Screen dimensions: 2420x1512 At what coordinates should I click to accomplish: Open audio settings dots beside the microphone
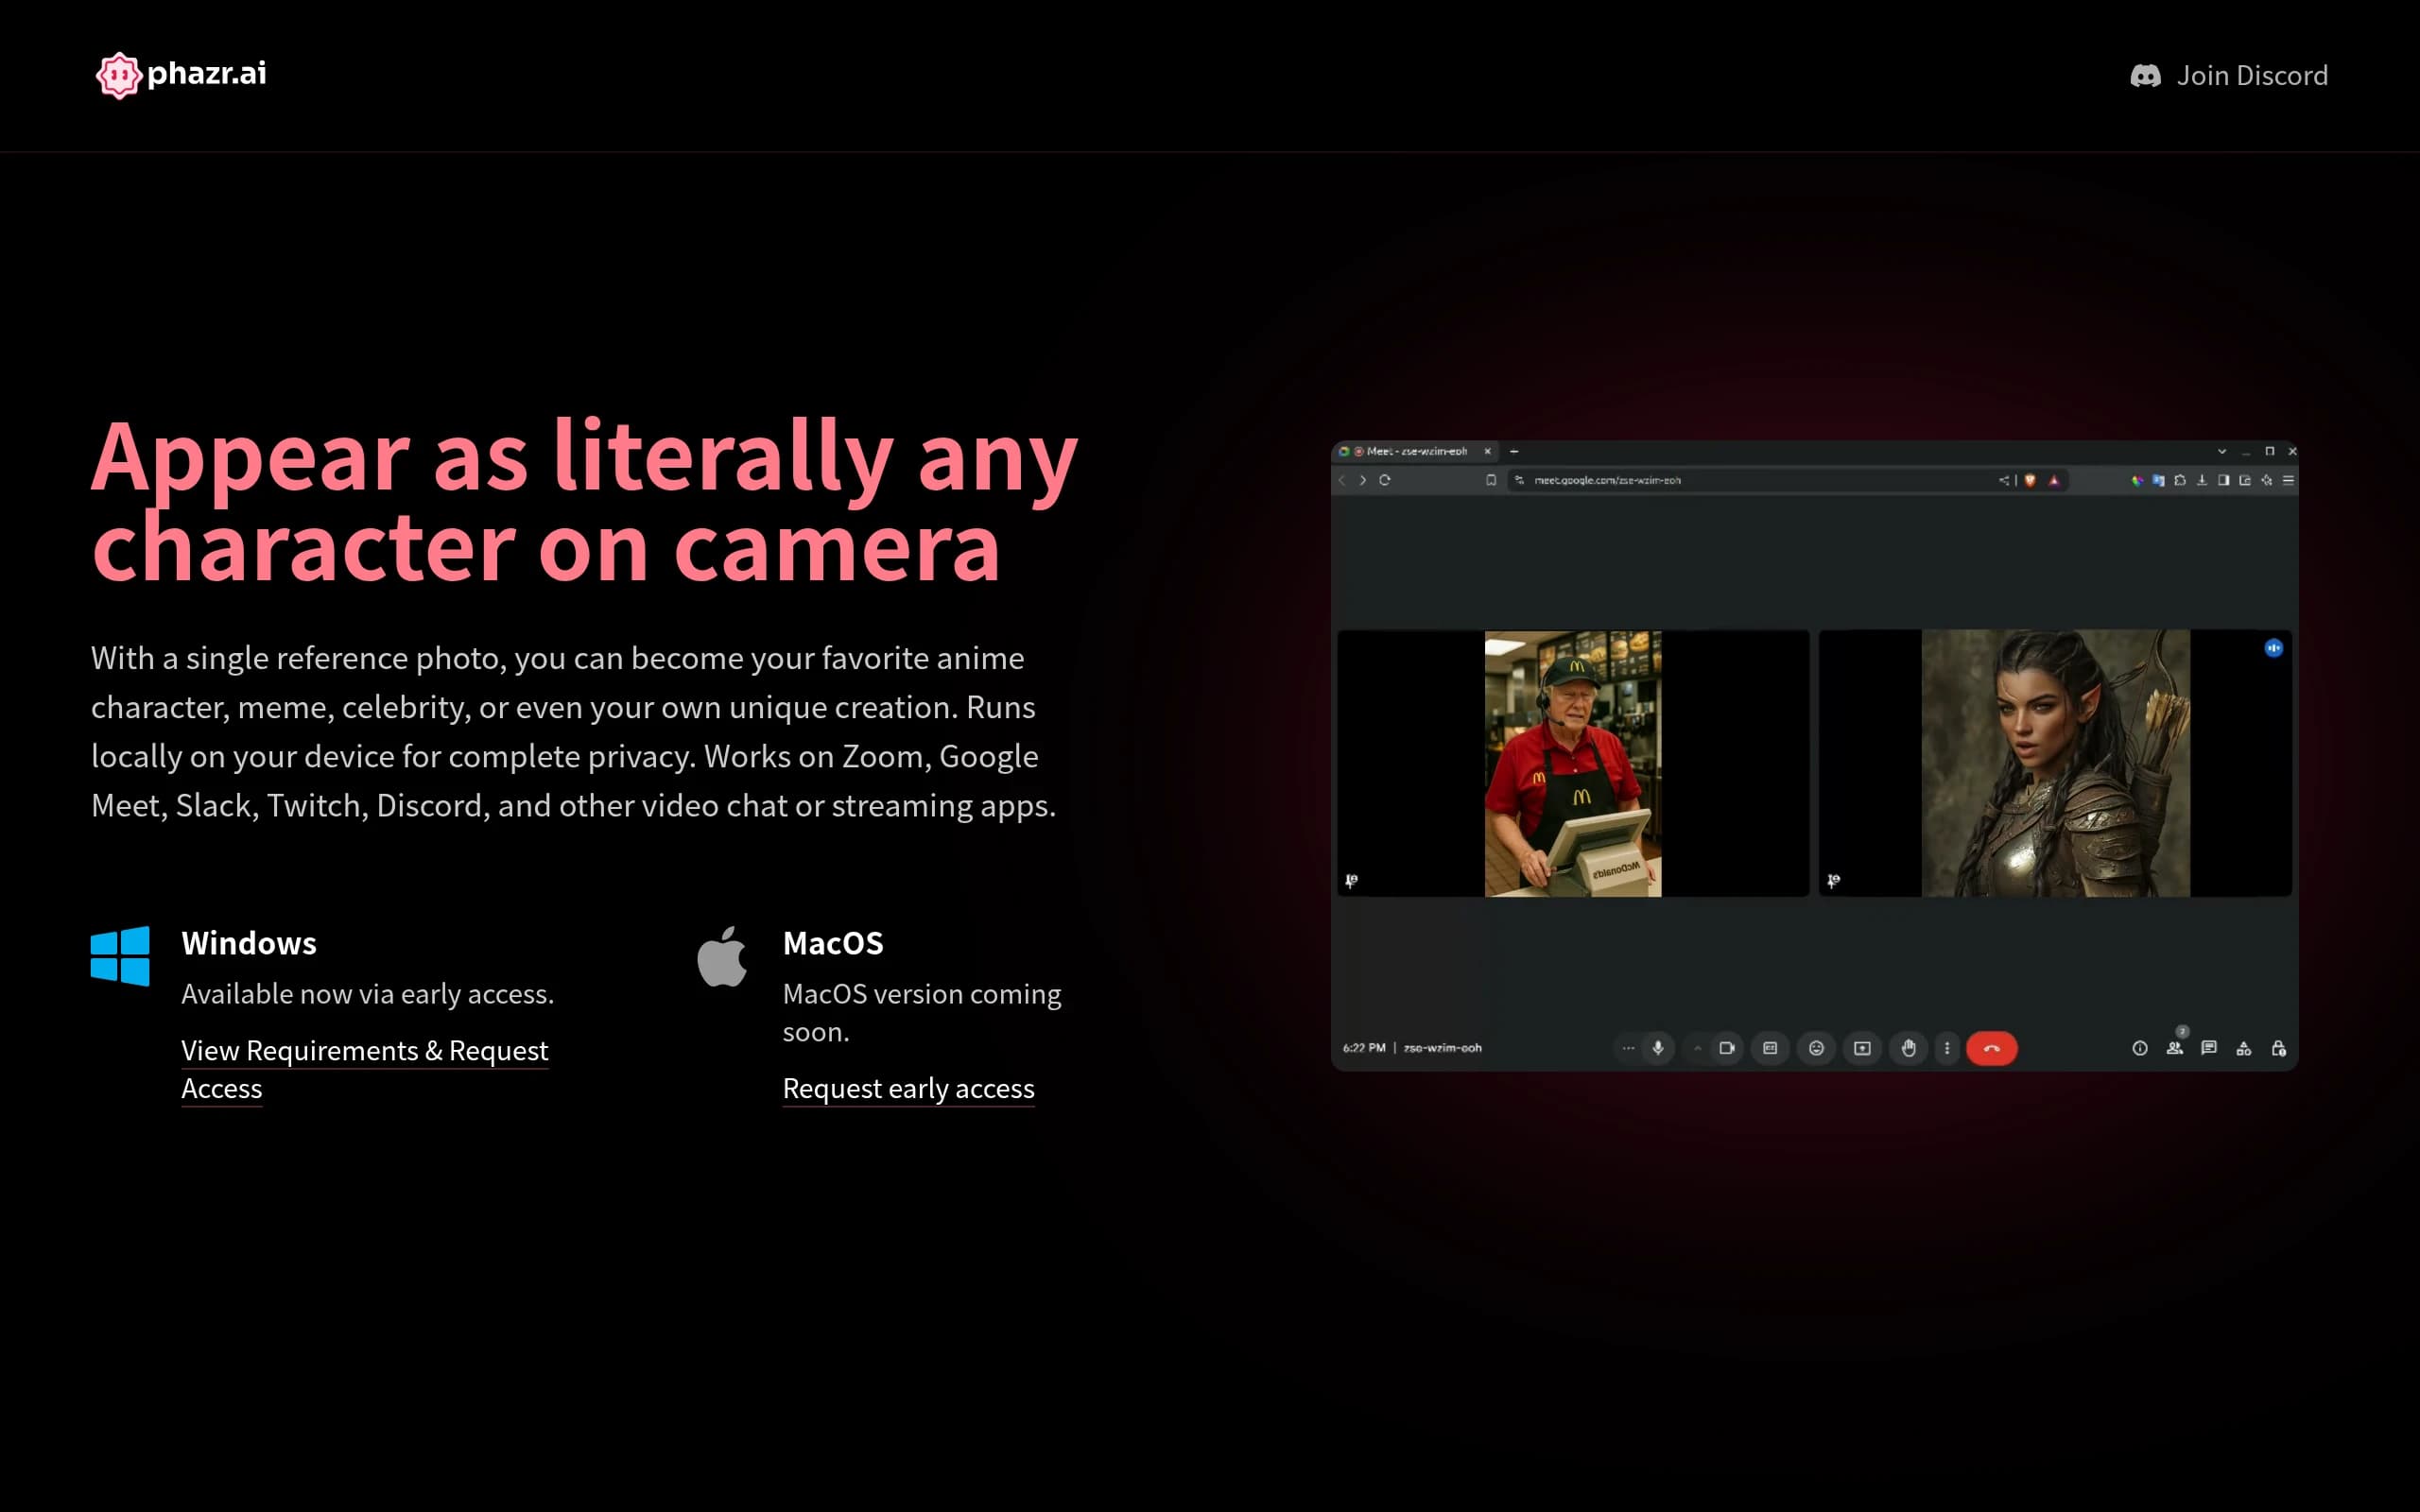pos(1628,1048)
